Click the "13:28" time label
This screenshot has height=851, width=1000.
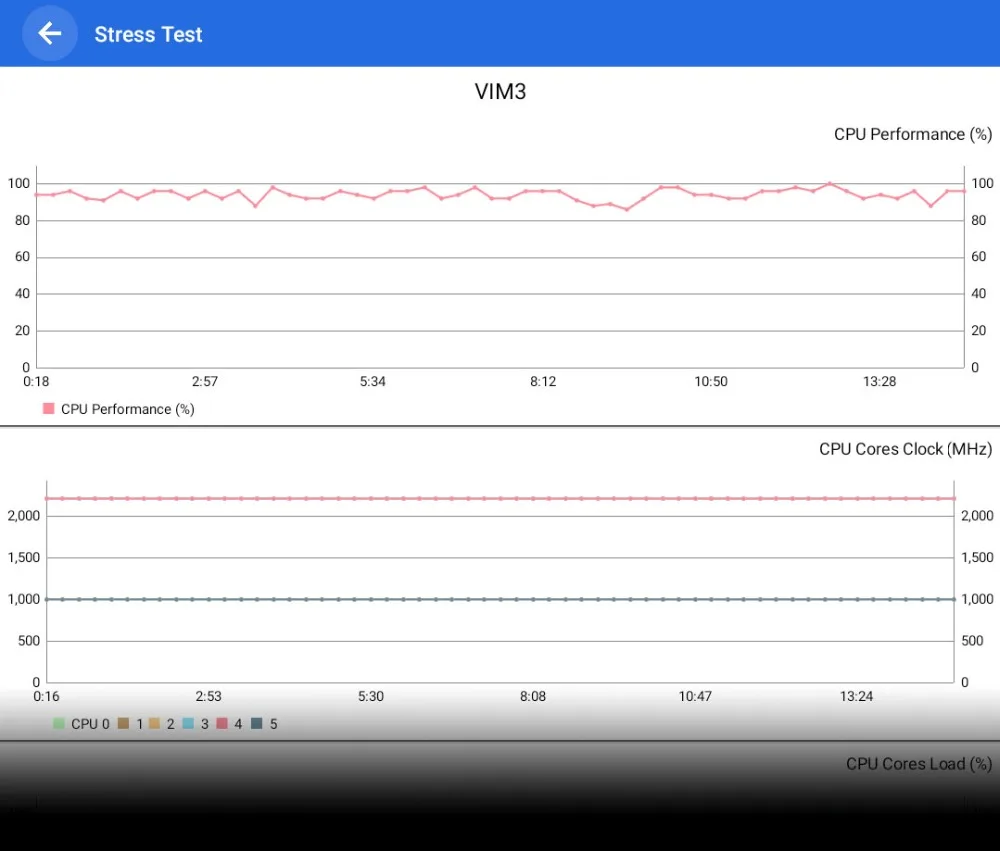click(x=879, y=381)
